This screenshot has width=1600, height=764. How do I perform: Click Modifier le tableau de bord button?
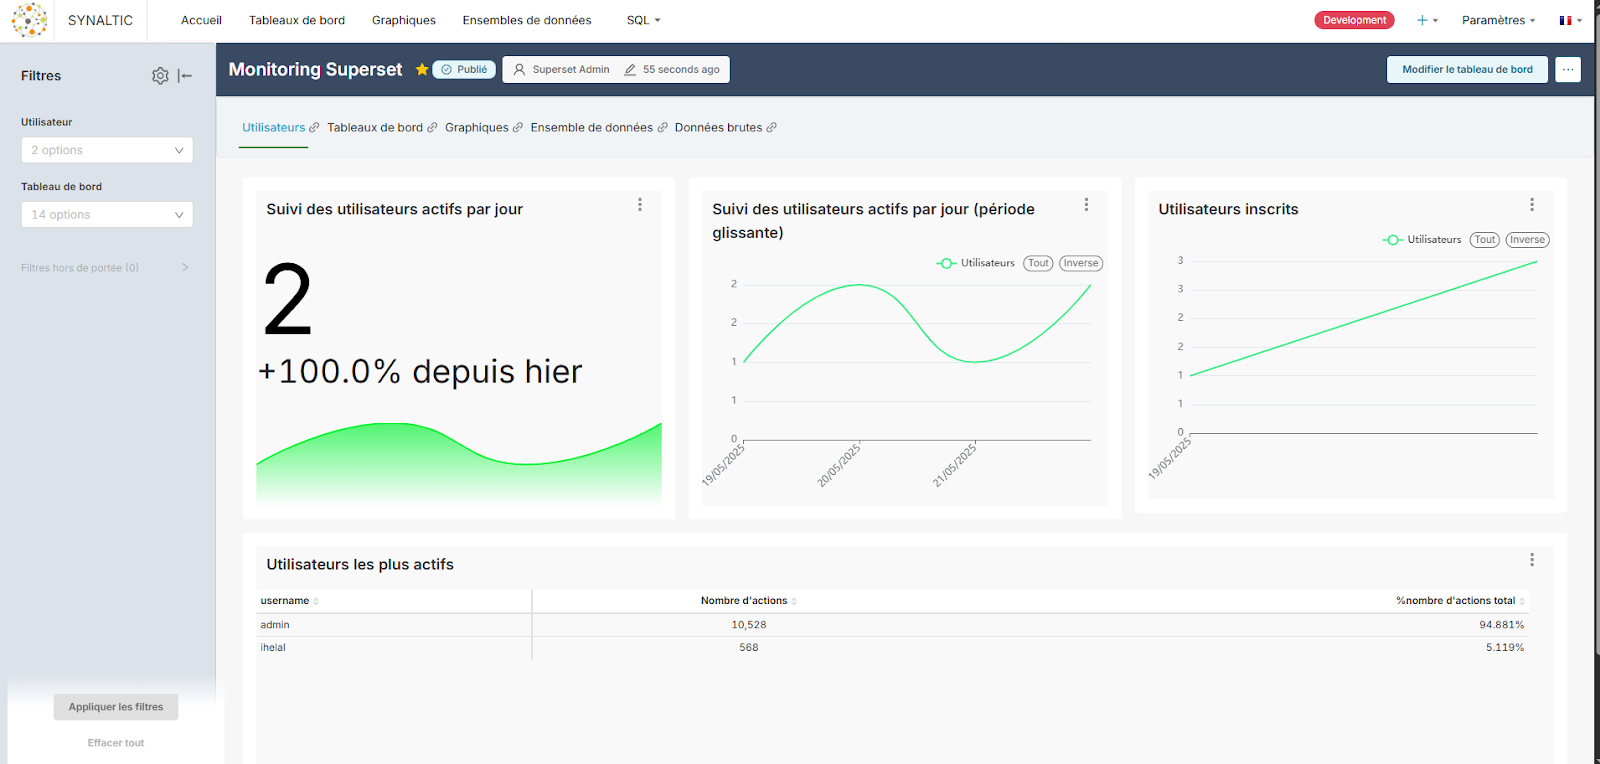click(1467, 69)
